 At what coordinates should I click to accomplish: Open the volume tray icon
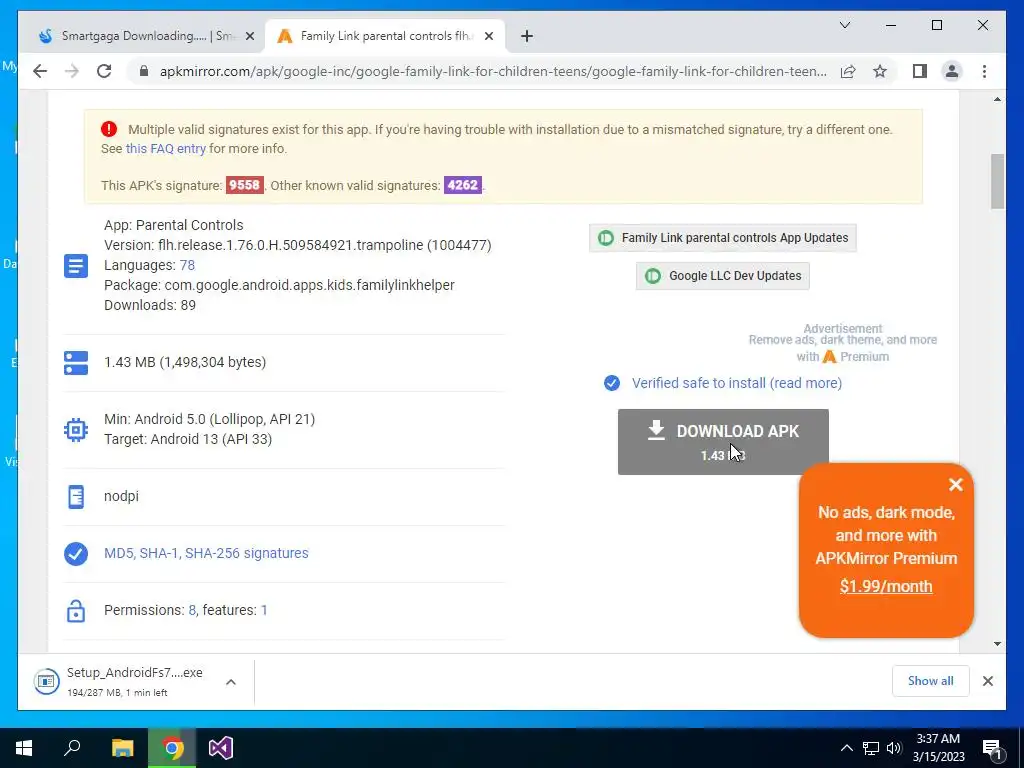[894, 748]
